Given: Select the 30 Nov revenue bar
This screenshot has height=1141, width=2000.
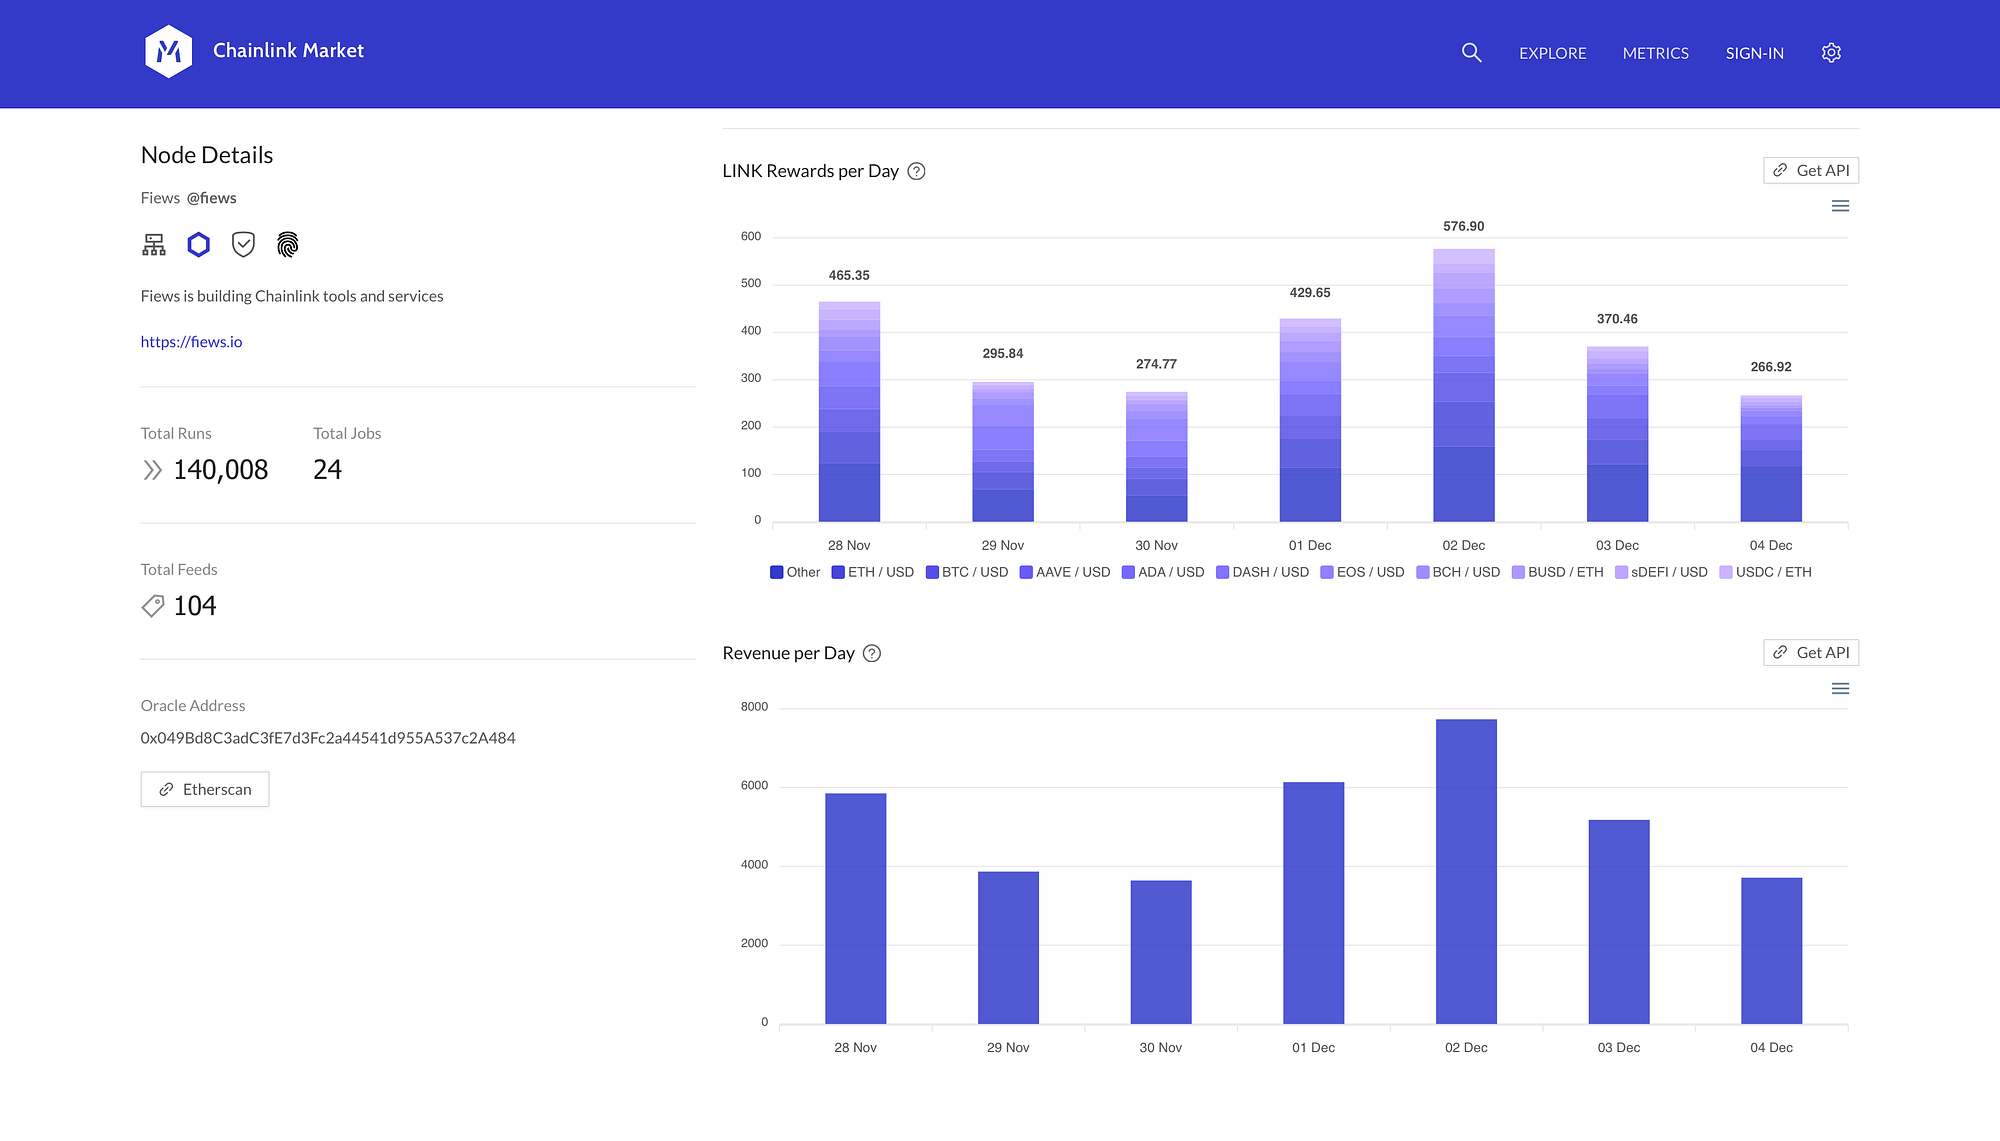Looking at the screenshot, I should click(1161, 952).
